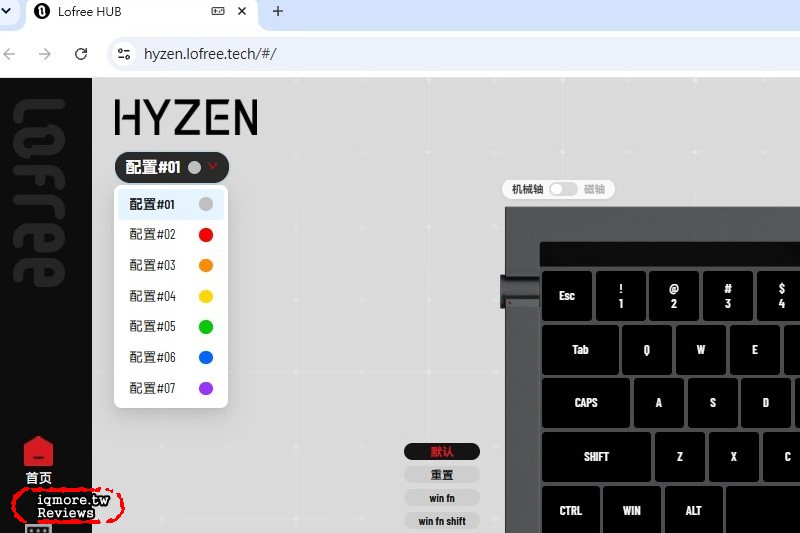Click the Tab key on keyboard
Viewport: 800px width, 533px height.
[580, 350]
